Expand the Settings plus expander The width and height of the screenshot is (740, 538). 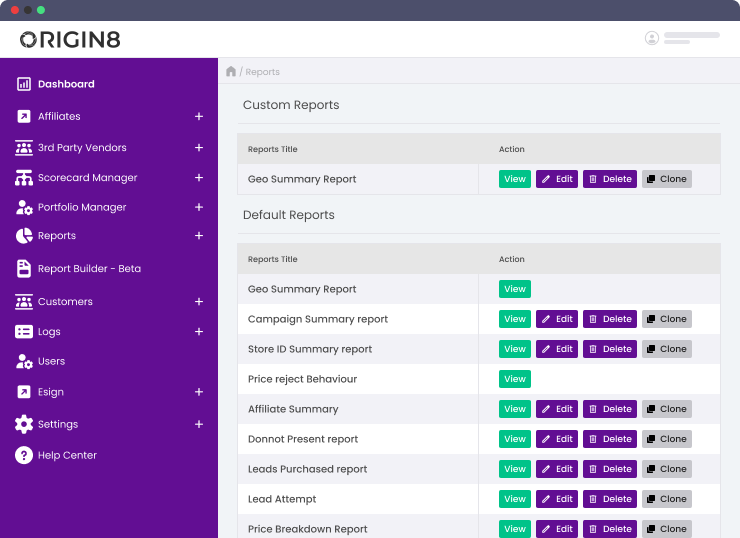click(x=199, y=424)
